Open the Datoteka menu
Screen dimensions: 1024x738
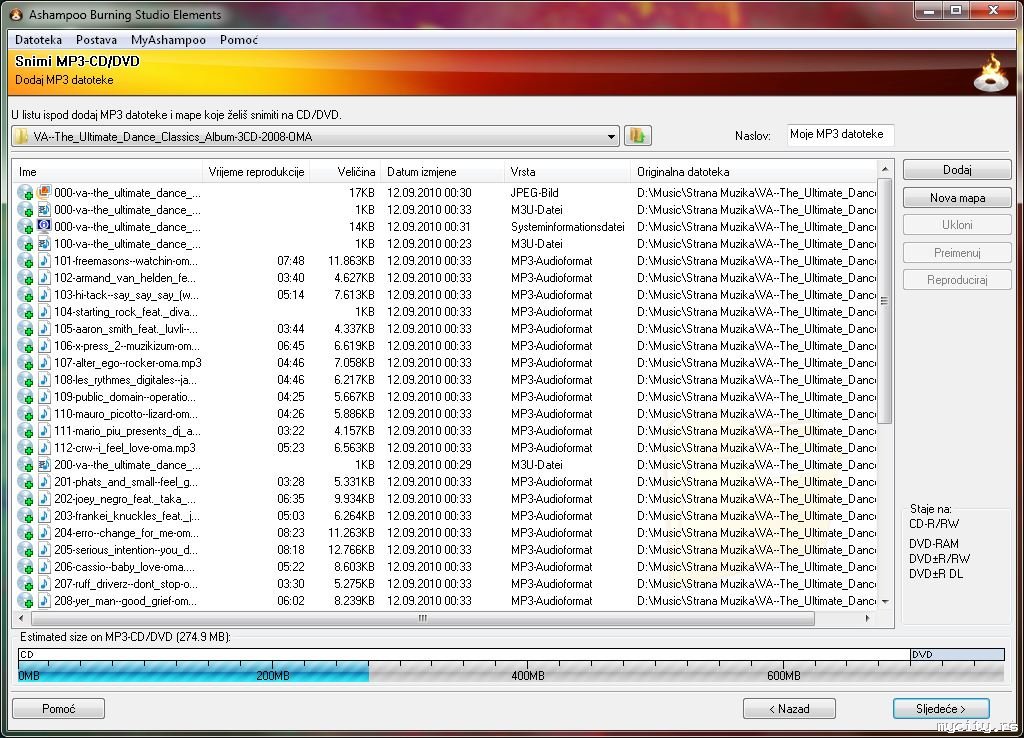coord(39,40)
